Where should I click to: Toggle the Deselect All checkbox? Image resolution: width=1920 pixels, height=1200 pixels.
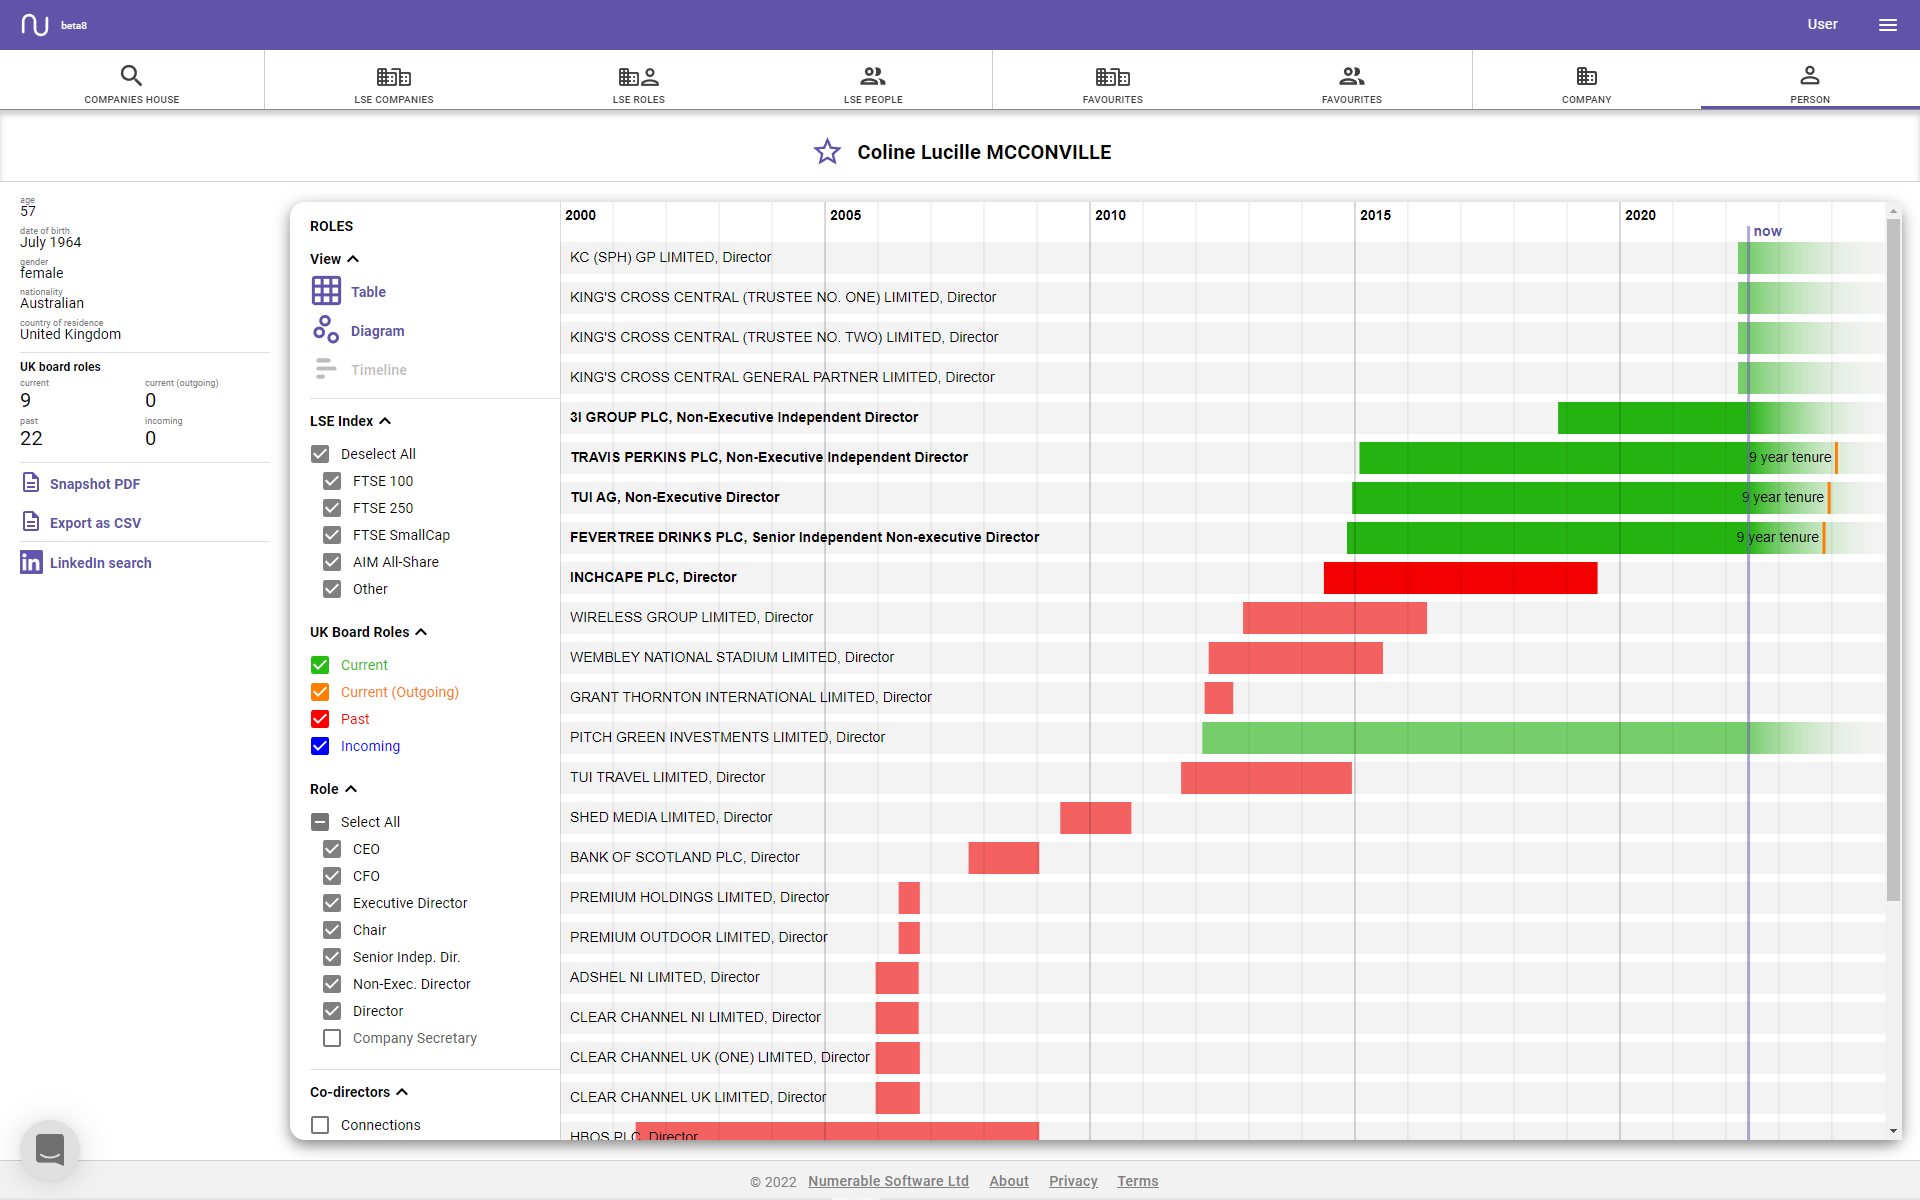[320, 454]
